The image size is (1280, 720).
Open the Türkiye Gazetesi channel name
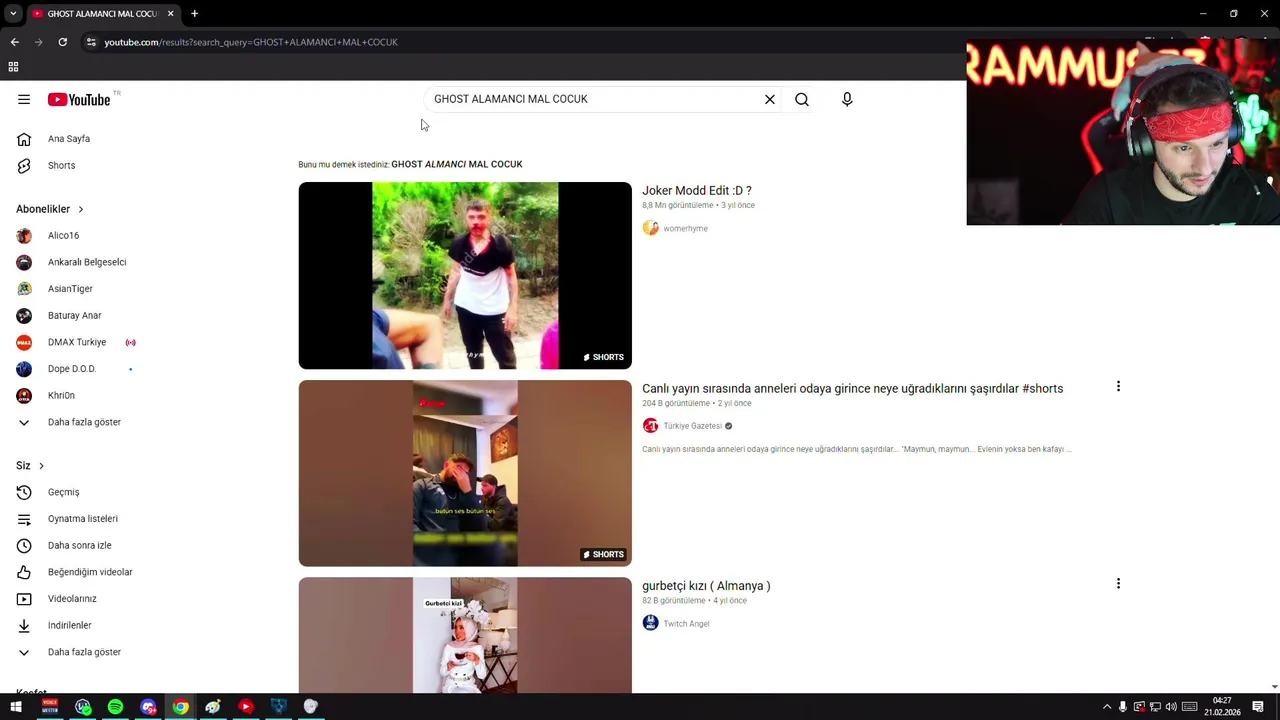coord(693,426)
